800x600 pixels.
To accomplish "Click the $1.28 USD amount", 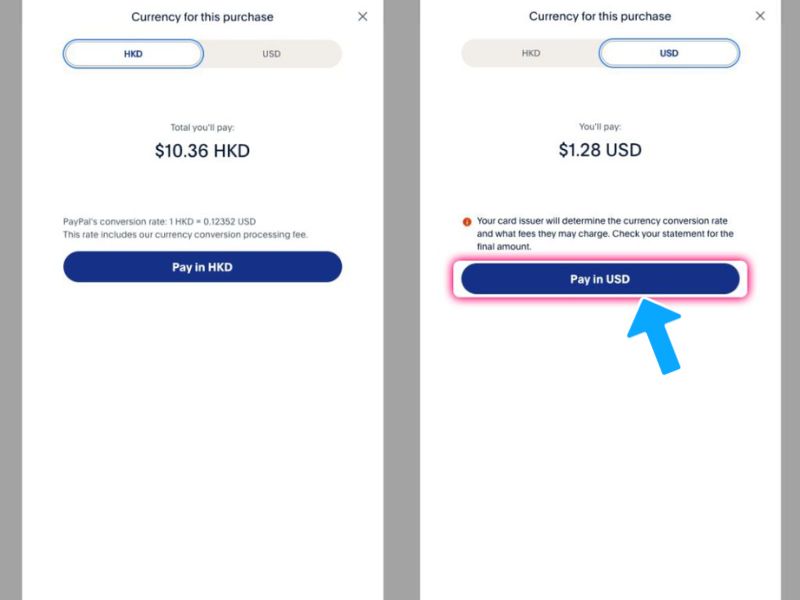I will (600, 151).
